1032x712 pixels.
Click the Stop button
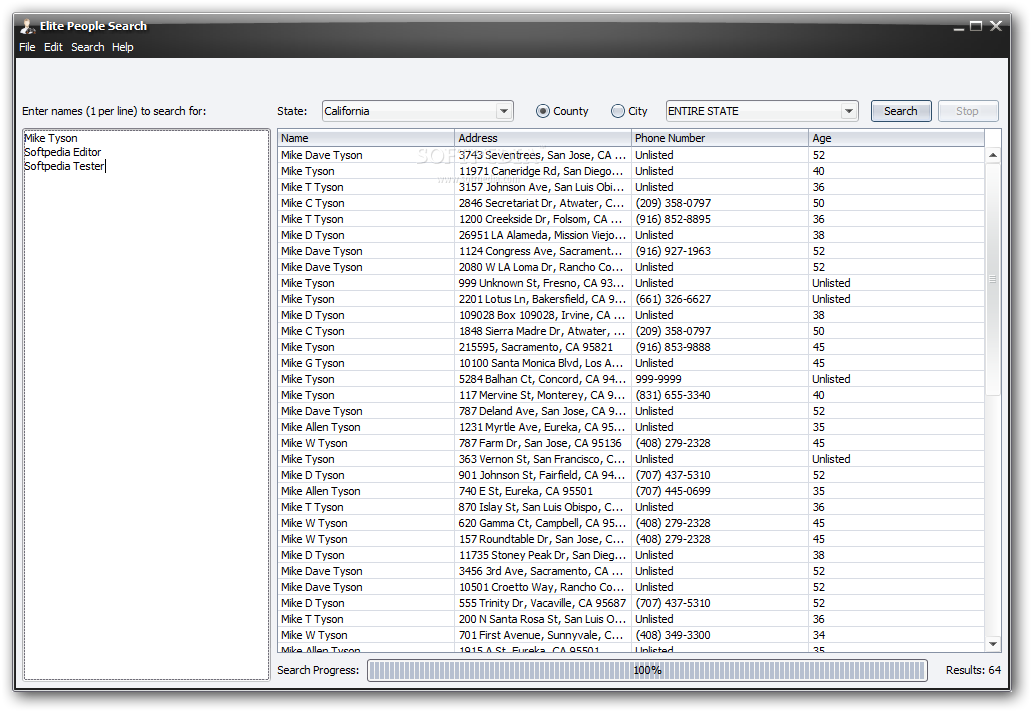point(968,111)
